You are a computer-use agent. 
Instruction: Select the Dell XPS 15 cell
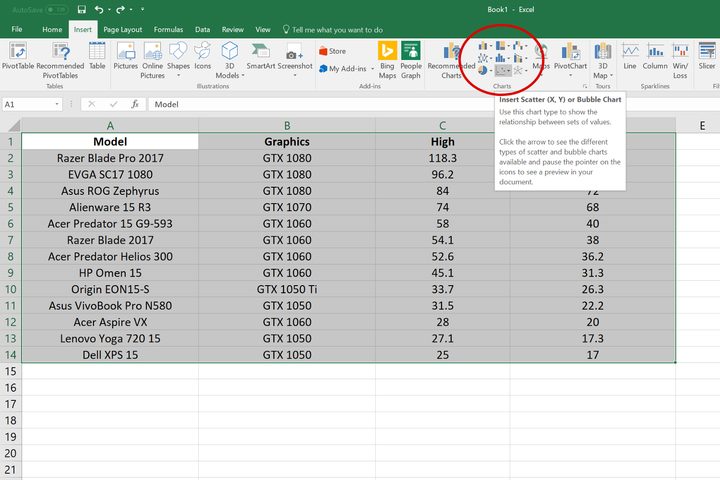pos(110,355)
